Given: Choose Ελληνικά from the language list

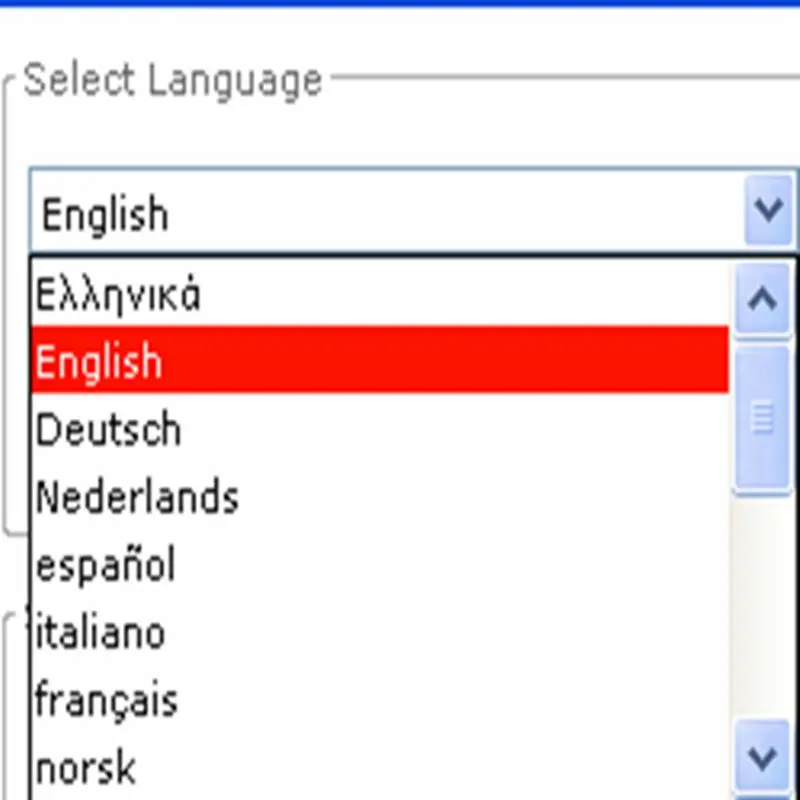Looking at the screenshot, I should 118,295.
